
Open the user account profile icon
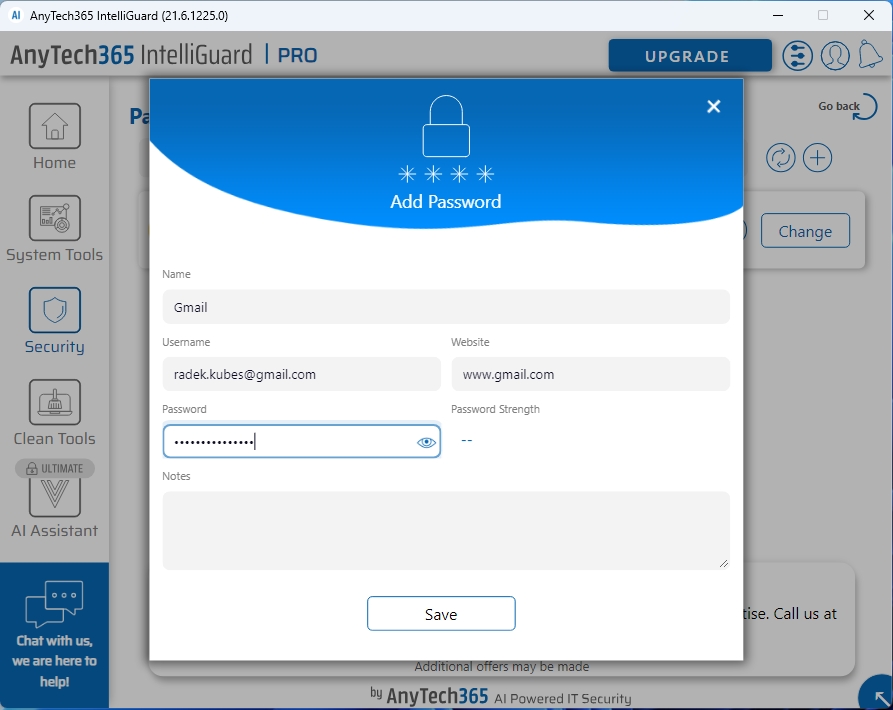(x=835, y=56)
